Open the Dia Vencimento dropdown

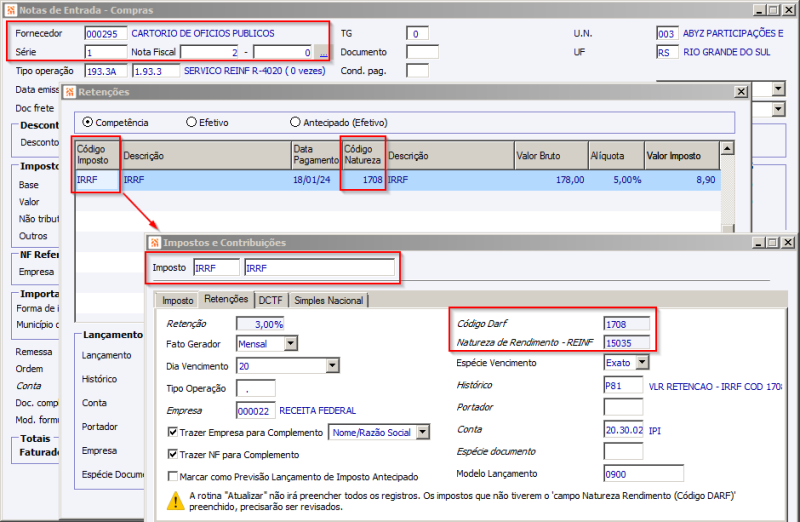[333, 365]
